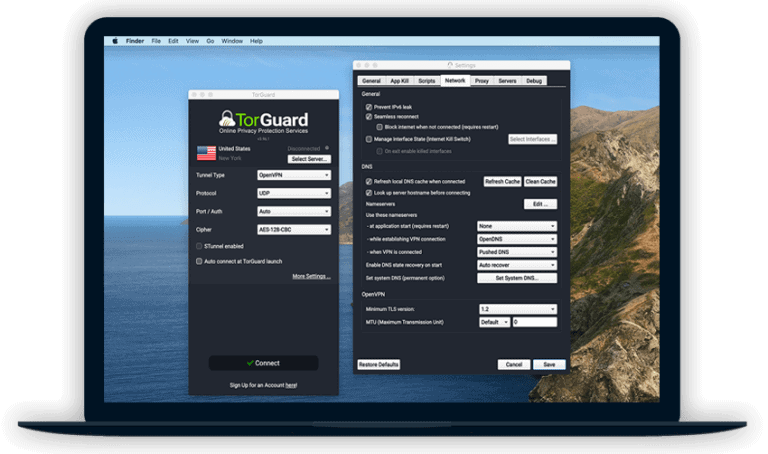Open the Port / Auth dropdown
Image resolution: width=768 pixels, height=454 pixels.
[294, 211]
